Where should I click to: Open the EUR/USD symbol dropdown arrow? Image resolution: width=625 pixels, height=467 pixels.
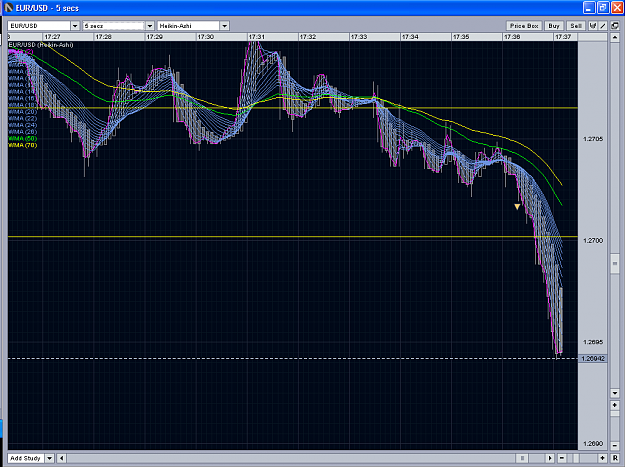75,26
